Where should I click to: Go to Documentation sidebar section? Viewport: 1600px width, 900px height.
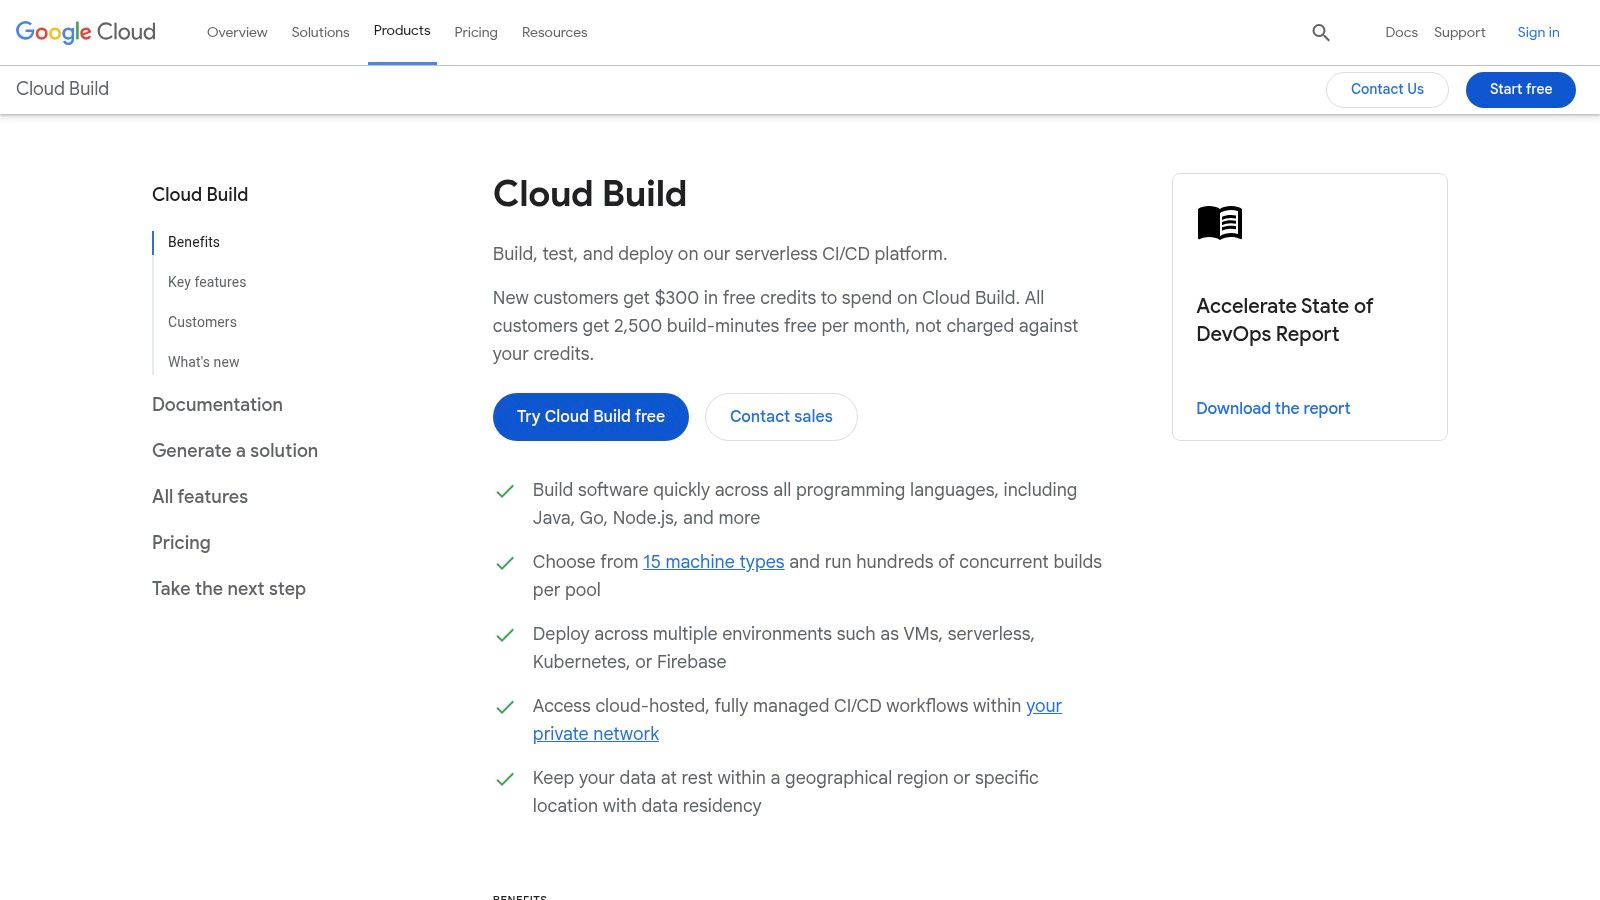pyautogui.click(x=217, y=404)
